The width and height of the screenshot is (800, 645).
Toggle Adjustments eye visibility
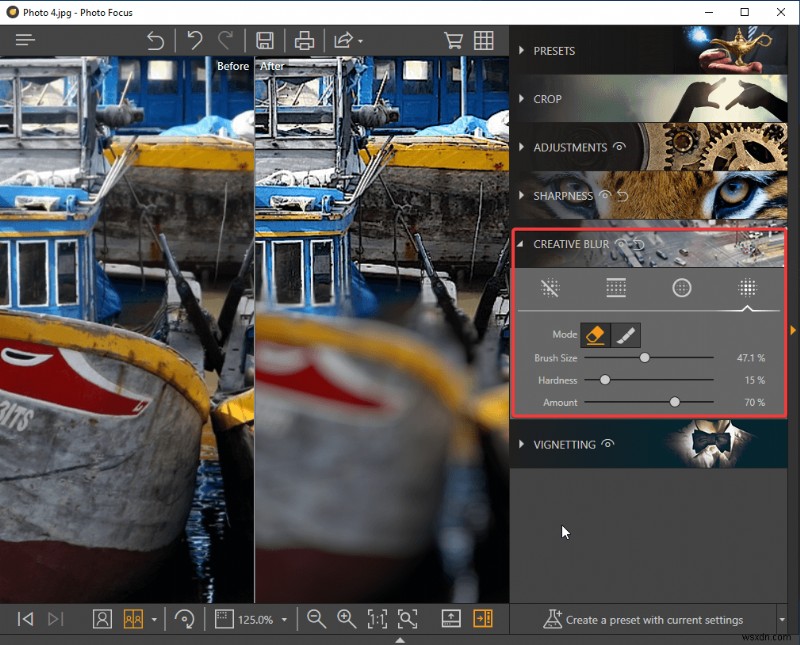click(619, 146)
